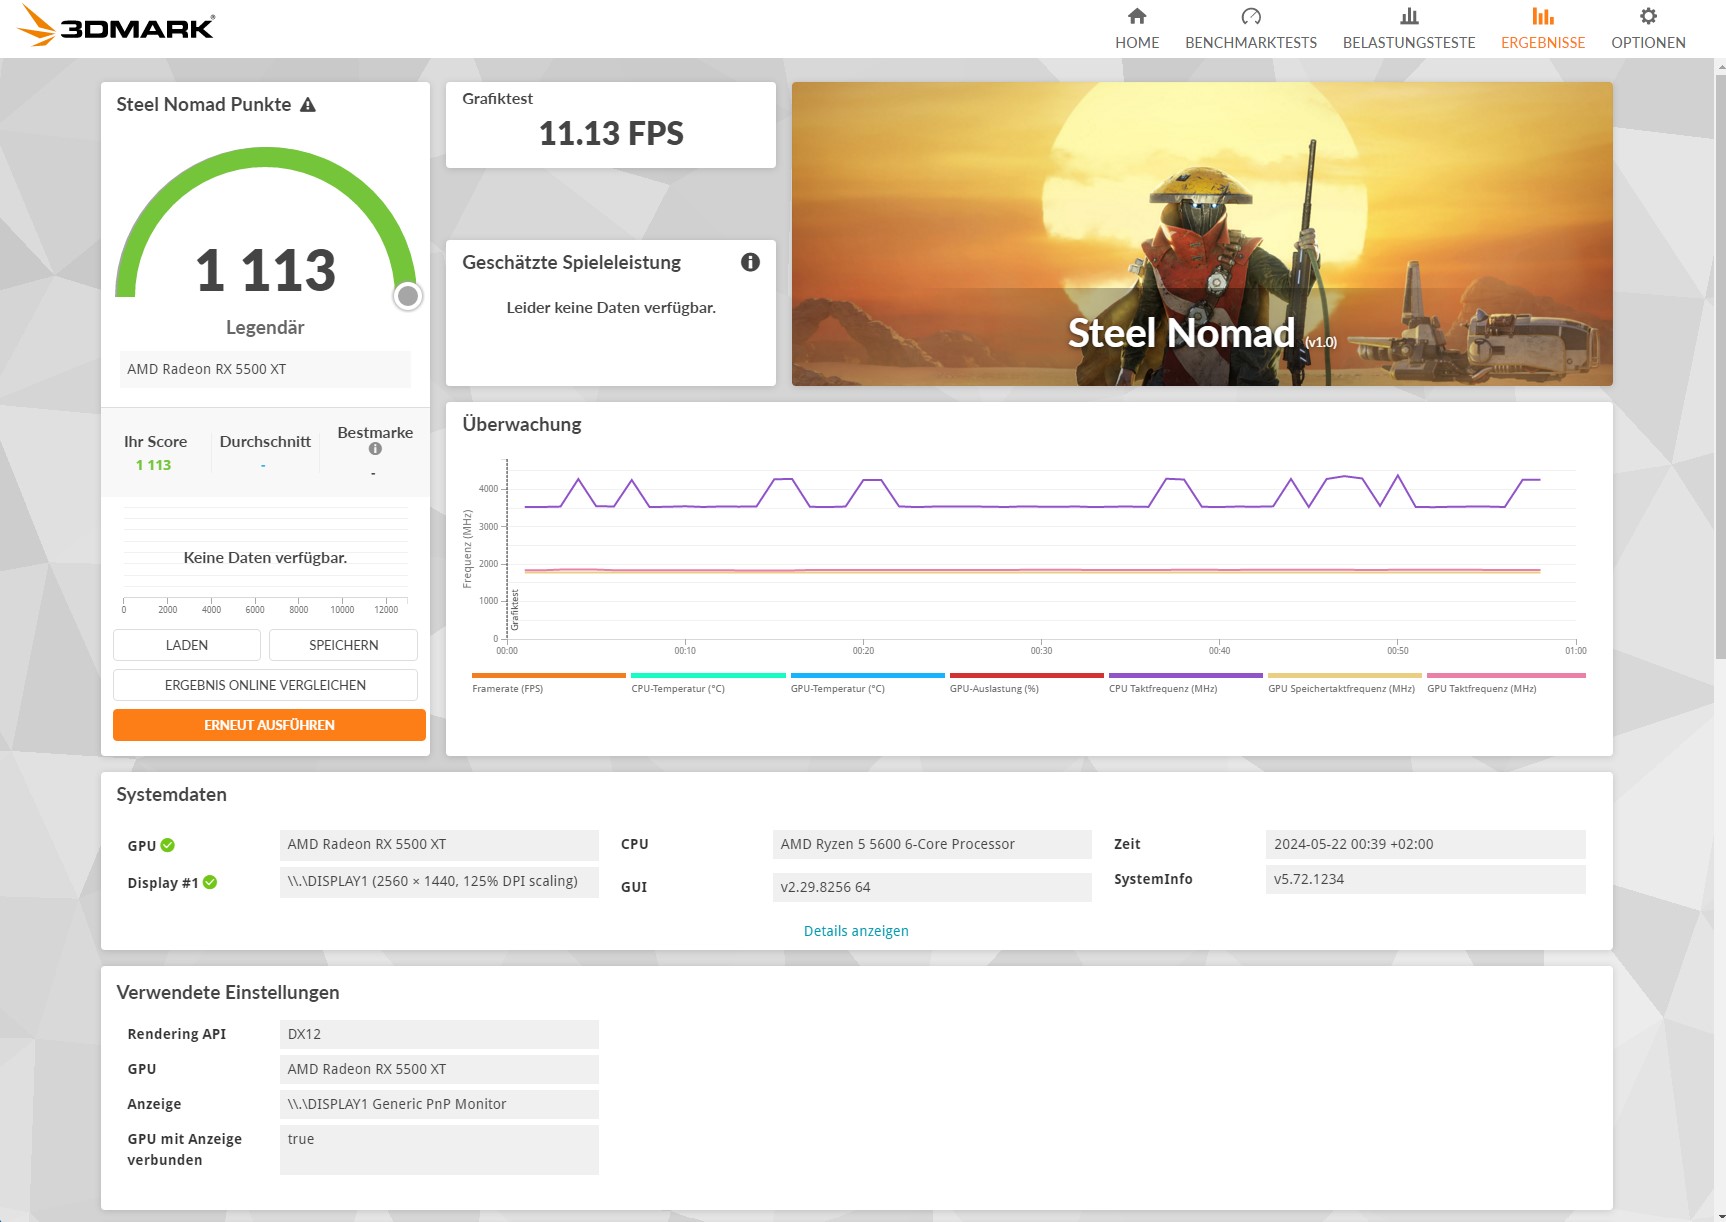
Task: Click the Anzeige Generic PnP Monitor field
Action: 439,1104
